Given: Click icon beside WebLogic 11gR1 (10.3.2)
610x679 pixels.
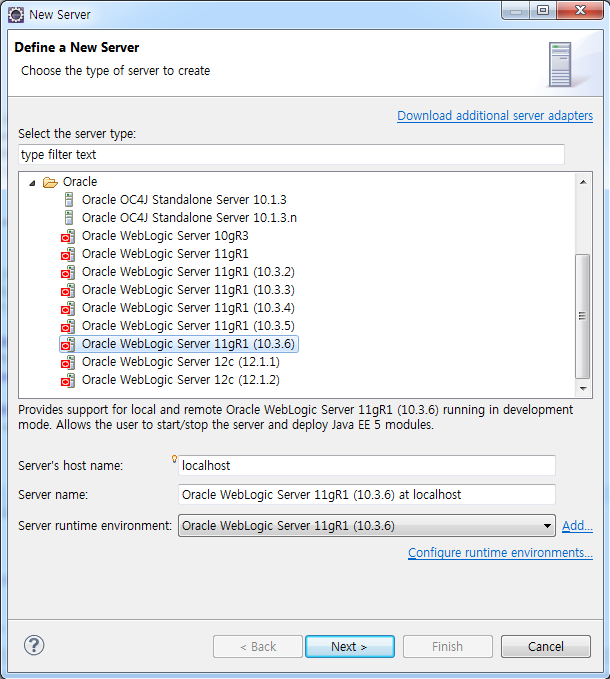Looking at the screenshot, I should tap(68, 272).
